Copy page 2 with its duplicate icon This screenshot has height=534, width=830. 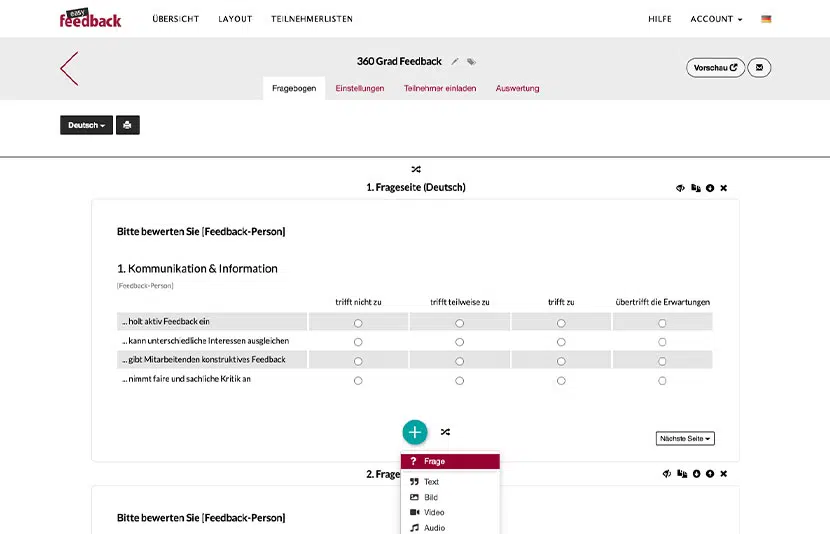pos(682,474)
